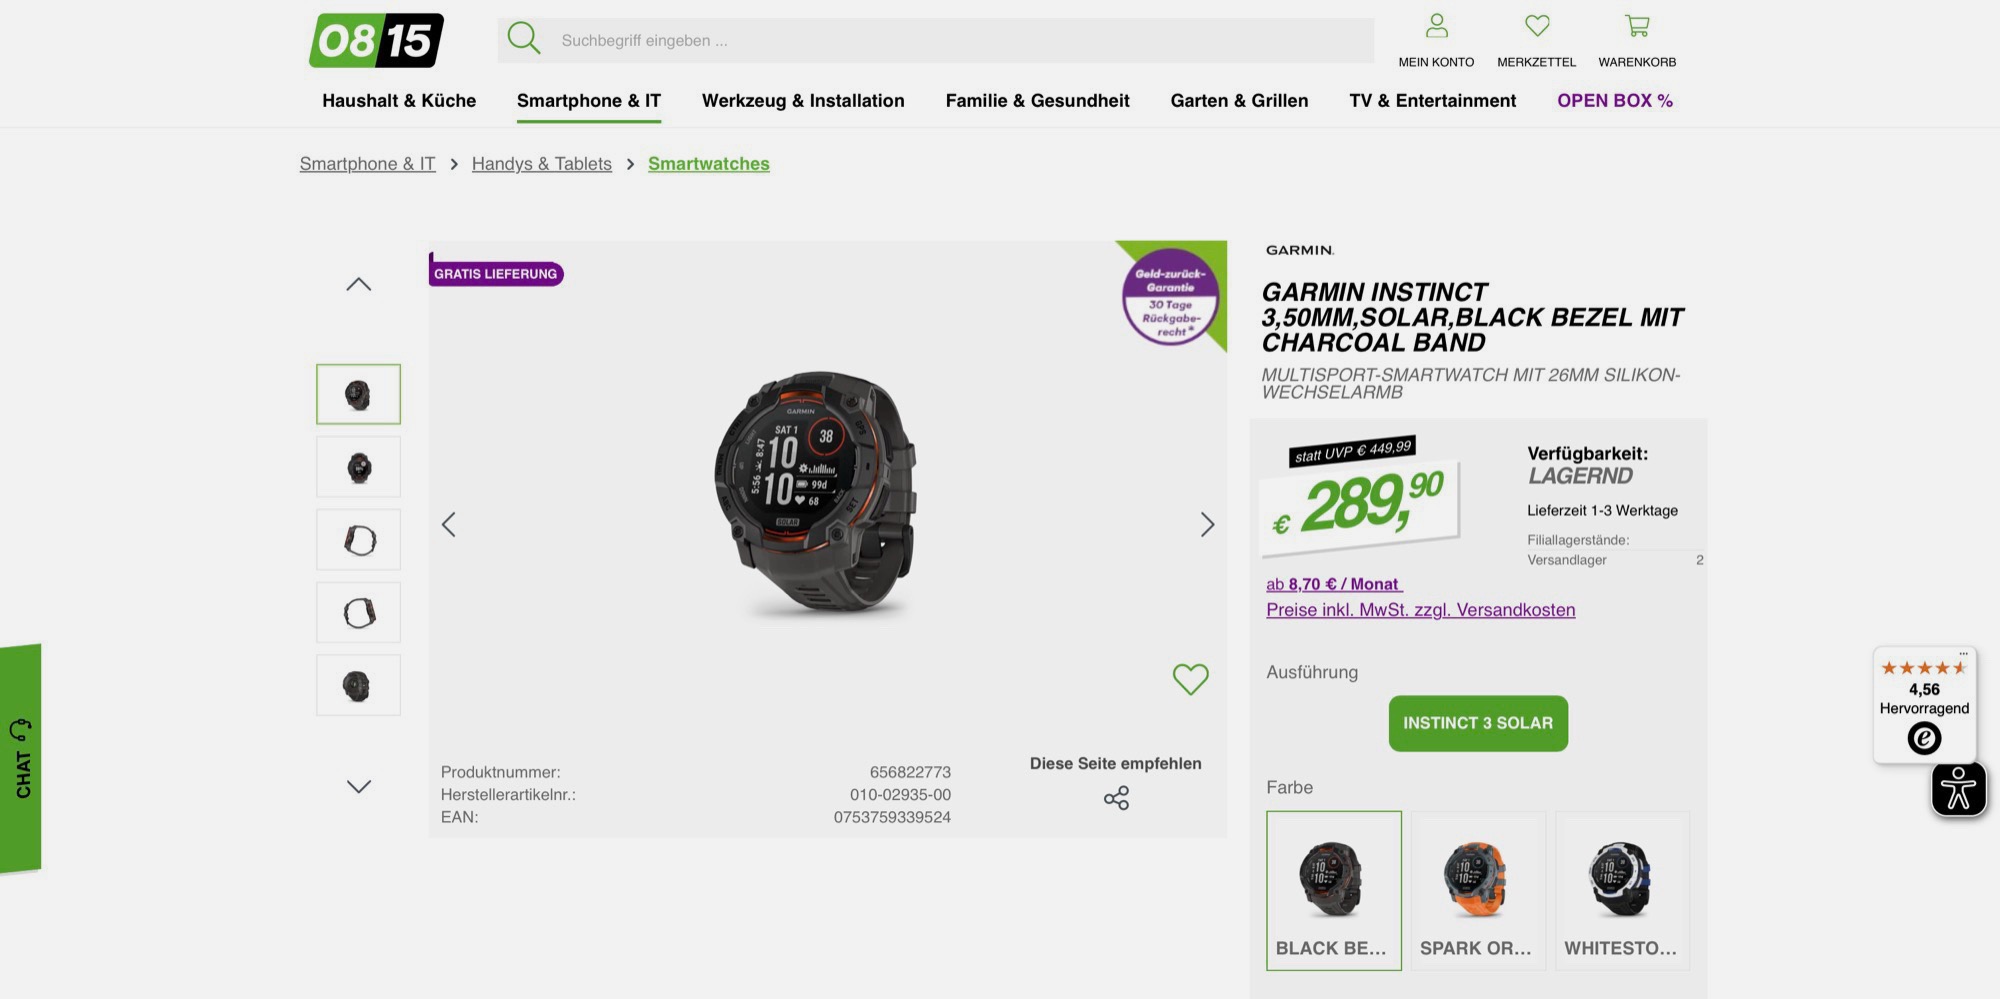Open the Preise inkl. MwSt. zzgl. Versandkosten link
Viewport: 2000px width, 999px height.
(x=1420, y=610)
